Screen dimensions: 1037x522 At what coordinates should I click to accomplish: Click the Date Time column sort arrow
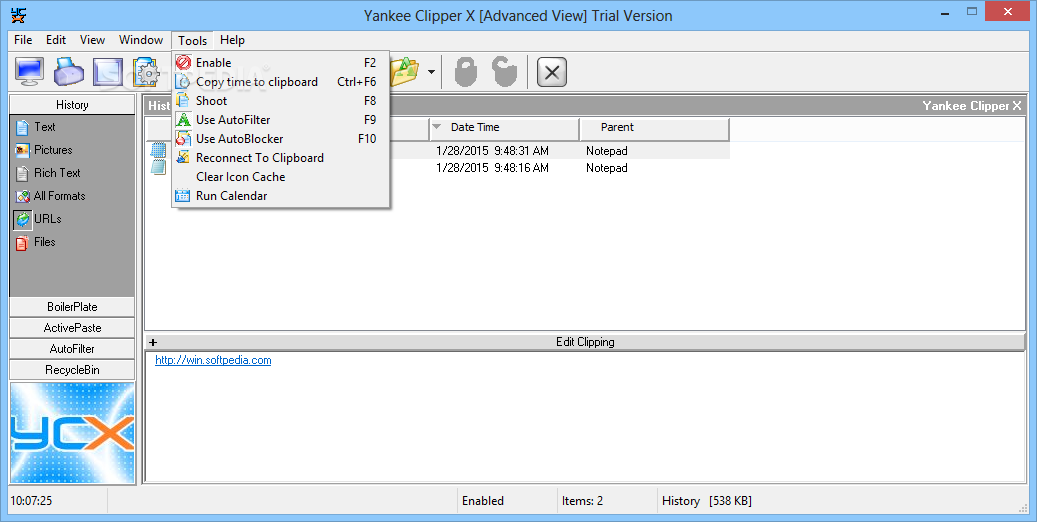pyautogui.click(x=436, y=127)
